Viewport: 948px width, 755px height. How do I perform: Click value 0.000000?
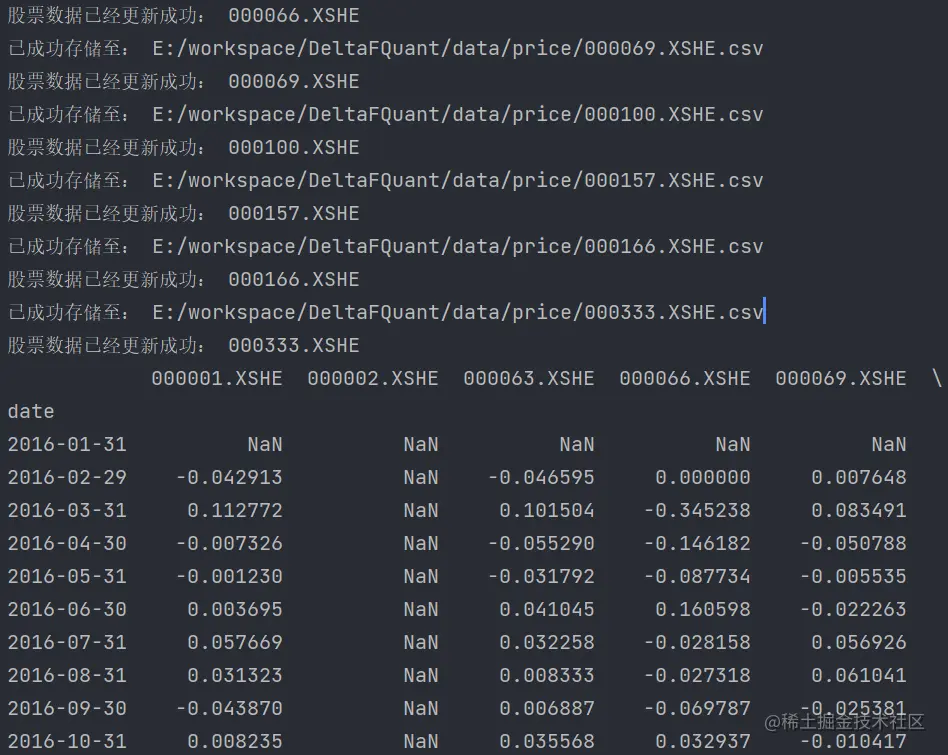tap(703, 478)
